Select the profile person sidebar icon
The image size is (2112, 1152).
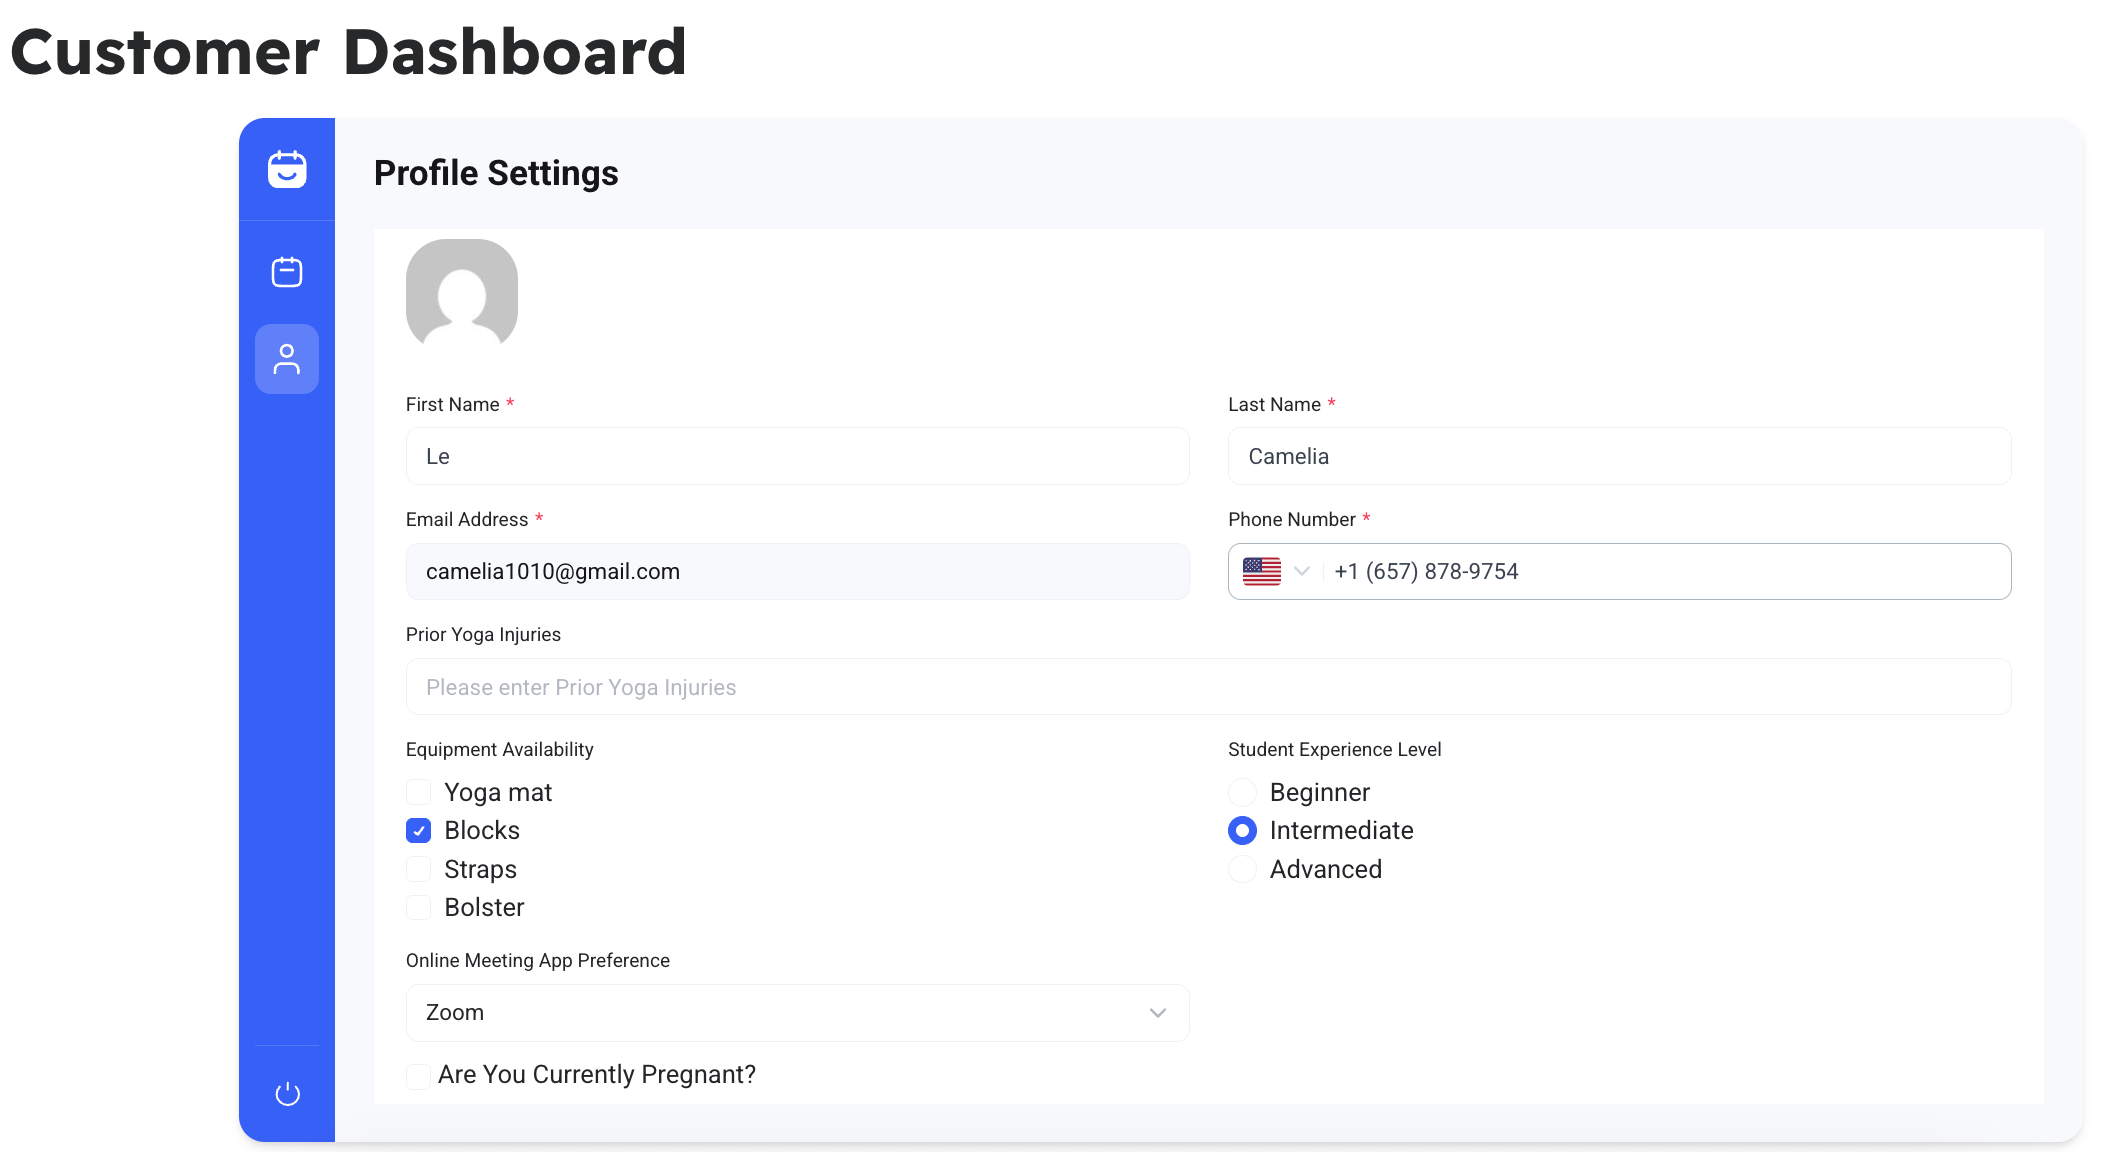(x=287, y=359)
